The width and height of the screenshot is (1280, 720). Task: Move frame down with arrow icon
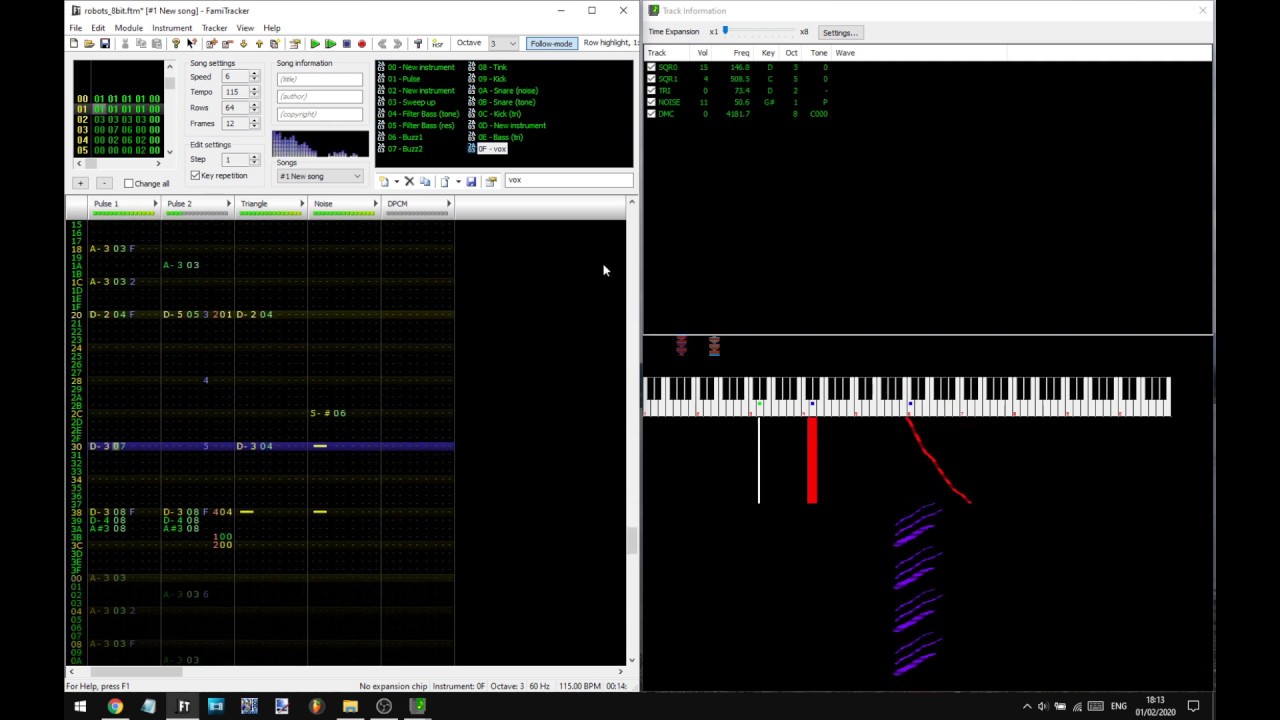coord(243,44)
